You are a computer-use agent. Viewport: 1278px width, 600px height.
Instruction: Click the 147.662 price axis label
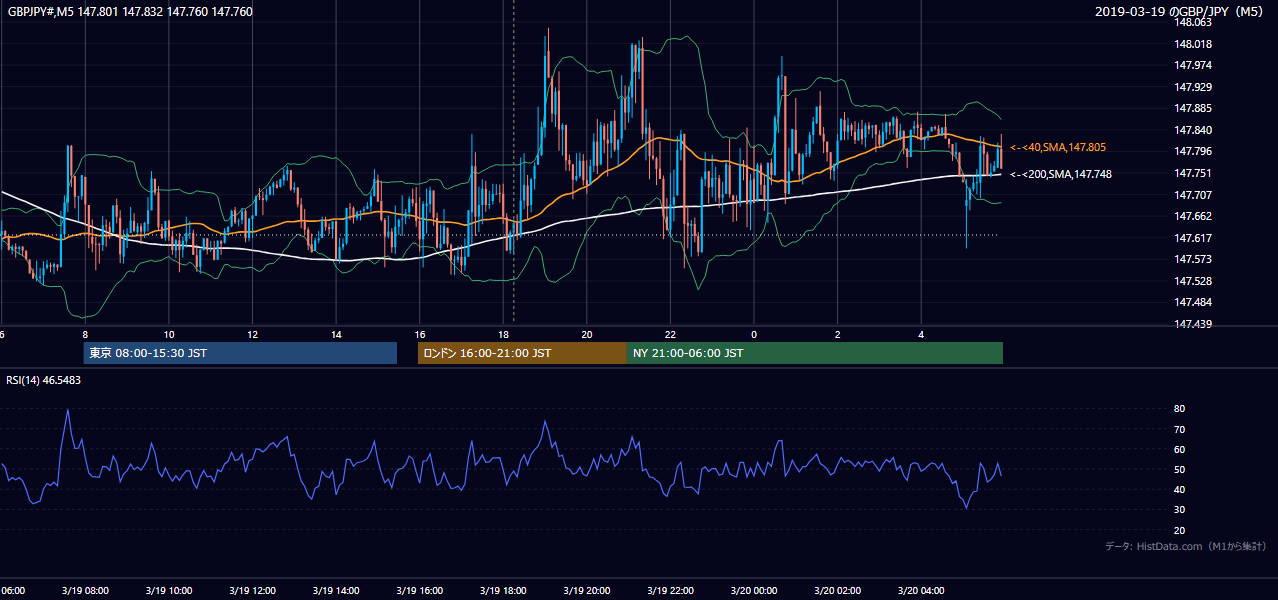coord(1192,216)
